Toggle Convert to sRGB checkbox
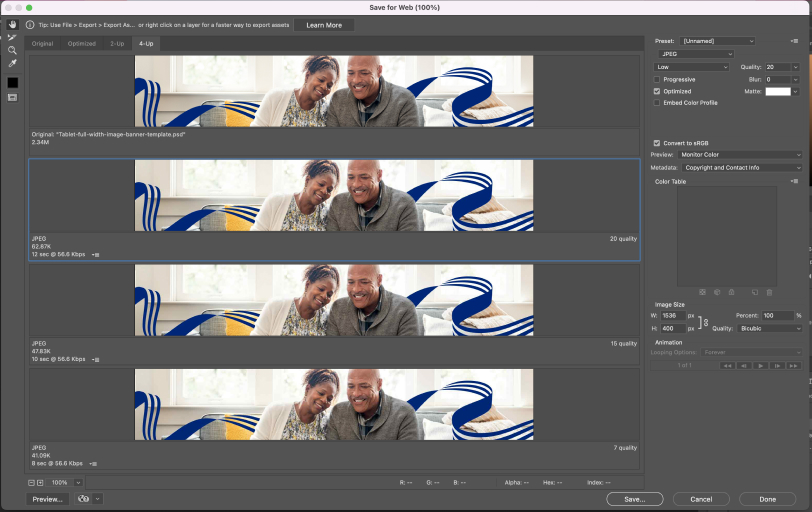 [x=657, y=143]
